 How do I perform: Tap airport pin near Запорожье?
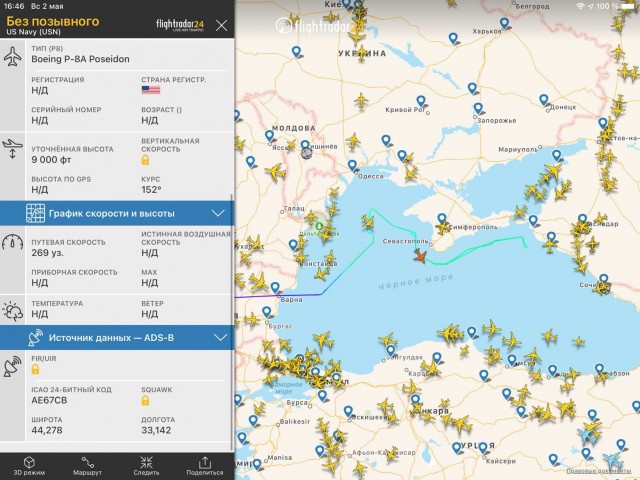(x=478, y=108)
